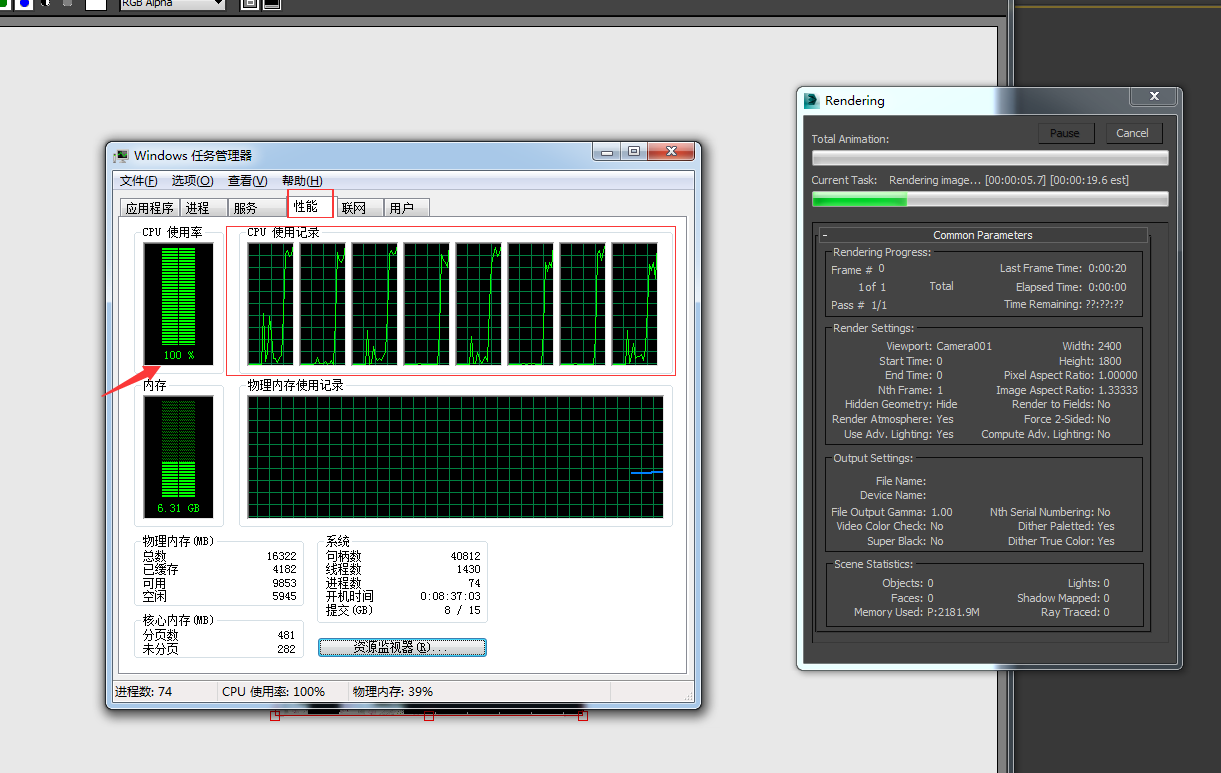Minimize the Windows Task Manager window
Viewport: 1221px width, 773px height.
[606, 151]
